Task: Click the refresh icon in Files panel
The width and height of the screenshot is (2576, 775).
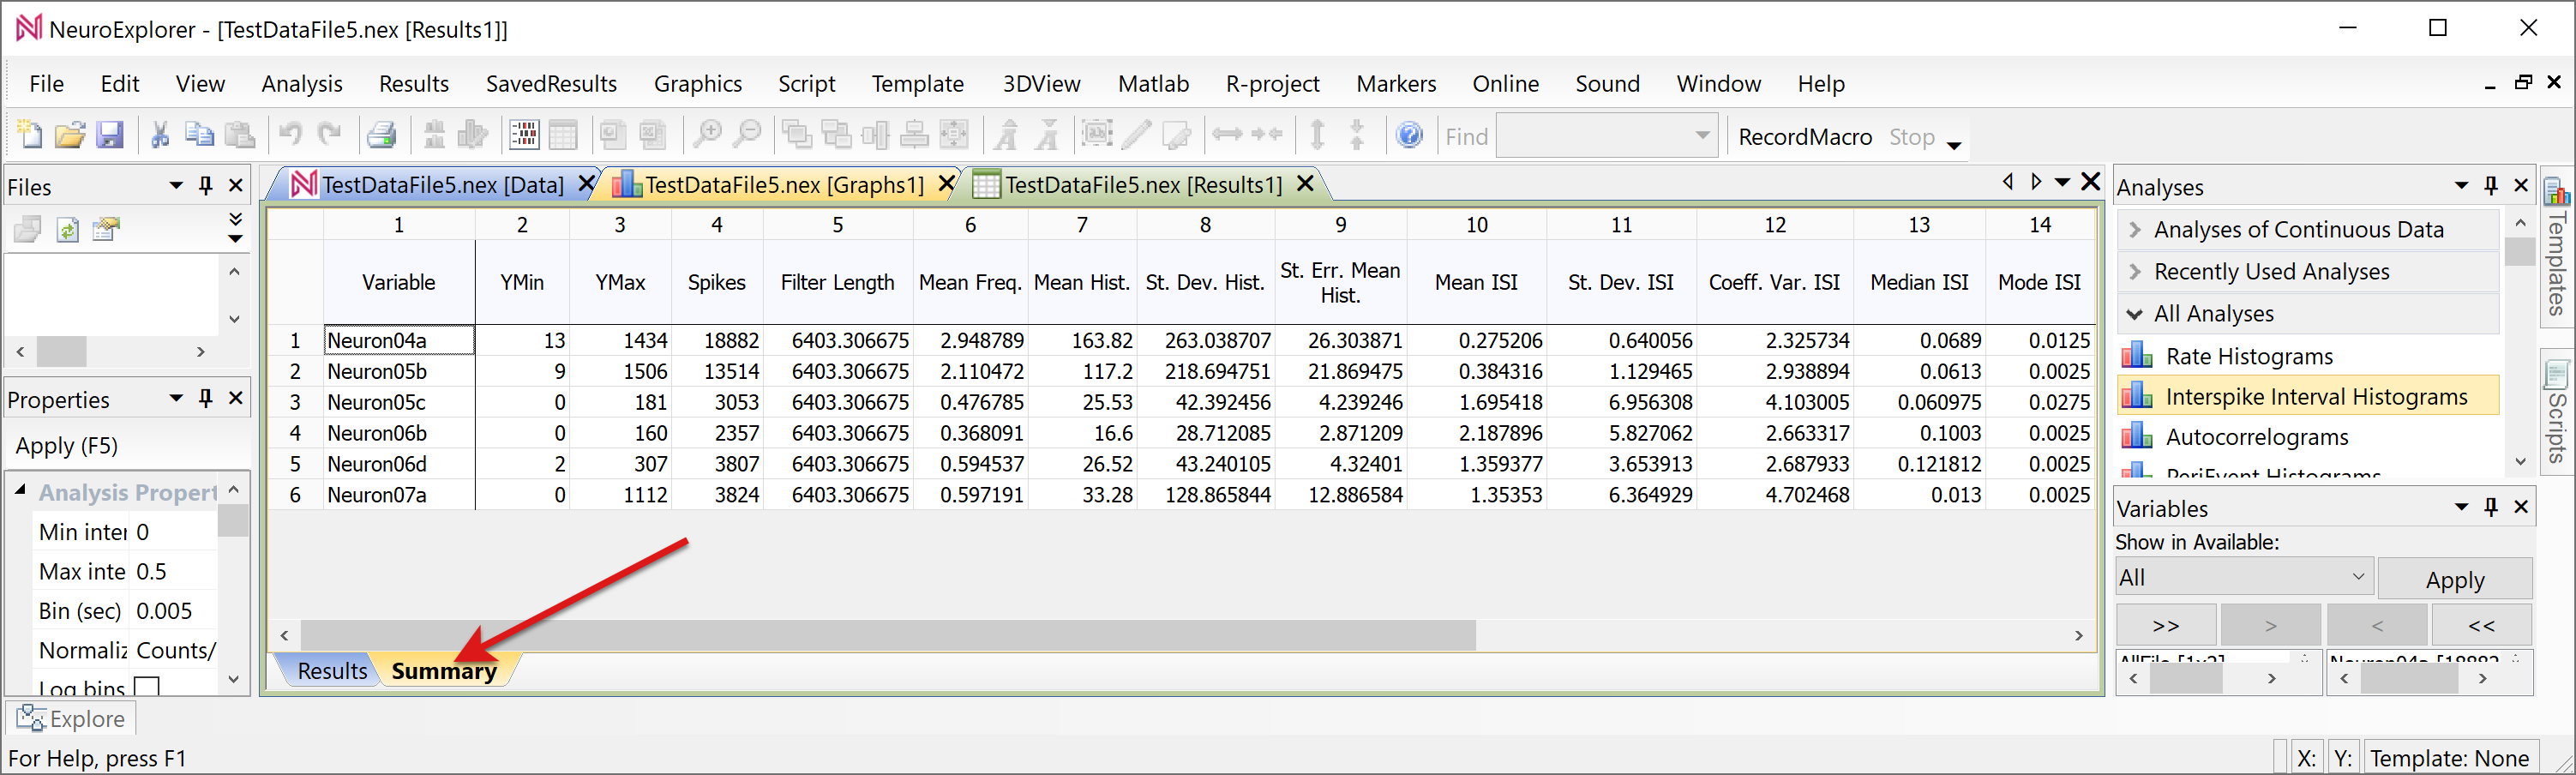Action: [67, 231]
